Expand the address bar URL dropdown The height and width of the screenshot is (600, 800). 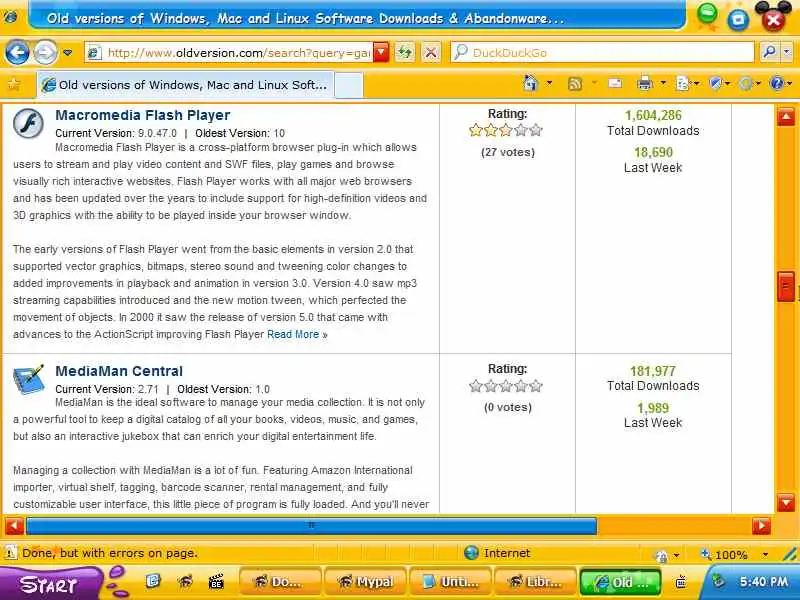coord(381,53)
